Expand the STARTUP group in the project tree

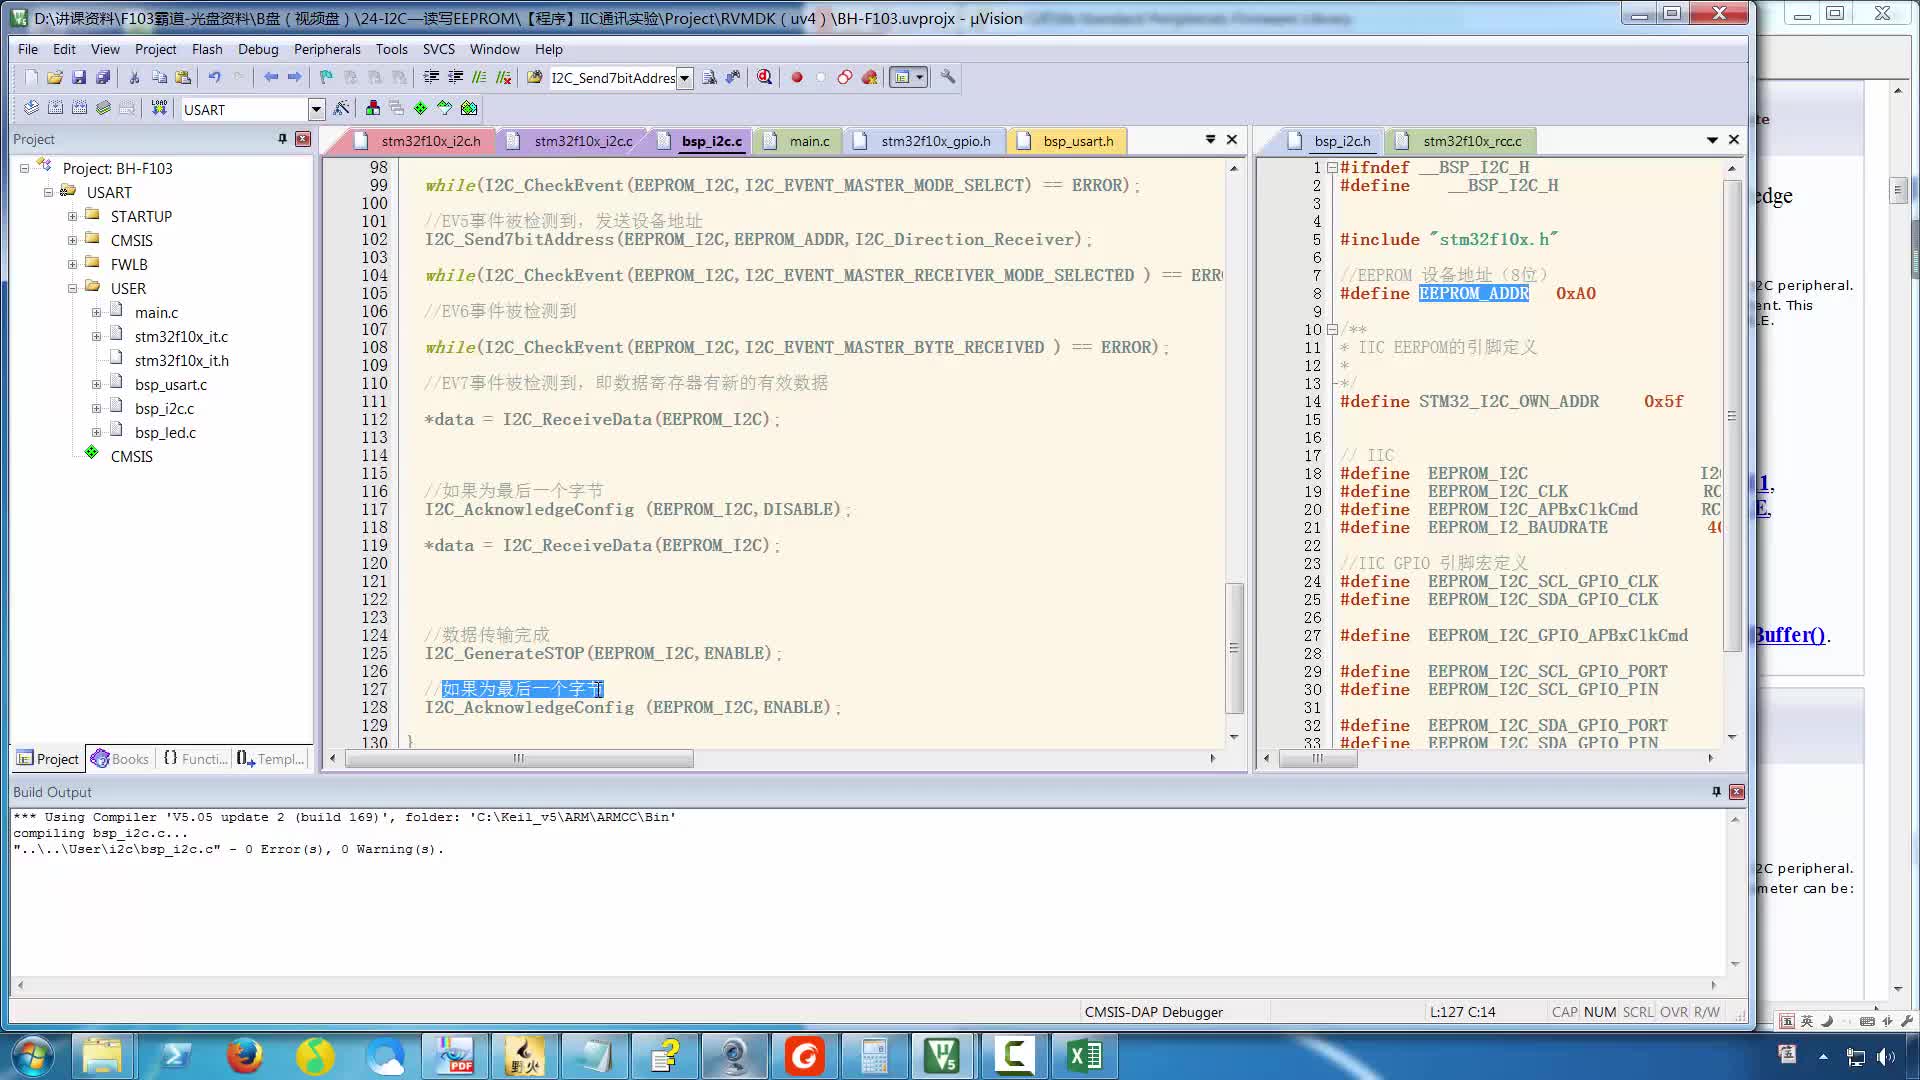72,216
